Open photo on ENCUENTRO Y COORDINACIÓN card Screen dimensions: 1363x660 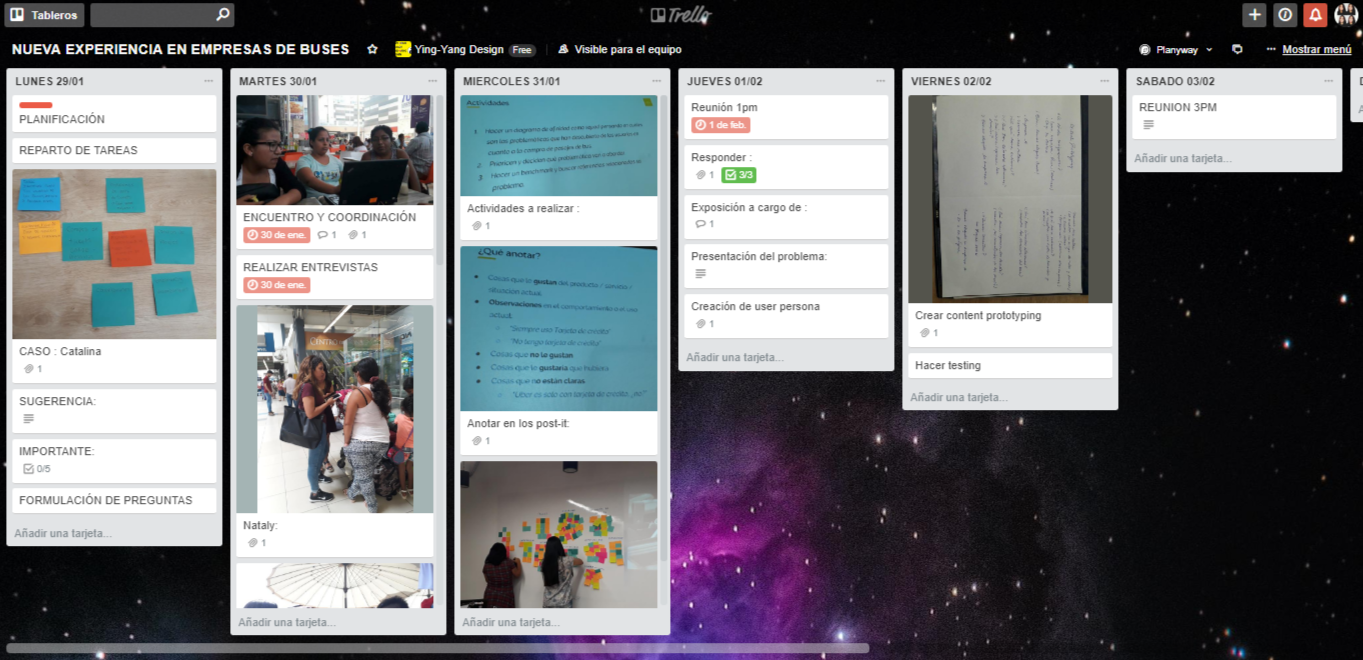[x=335, y=150]
